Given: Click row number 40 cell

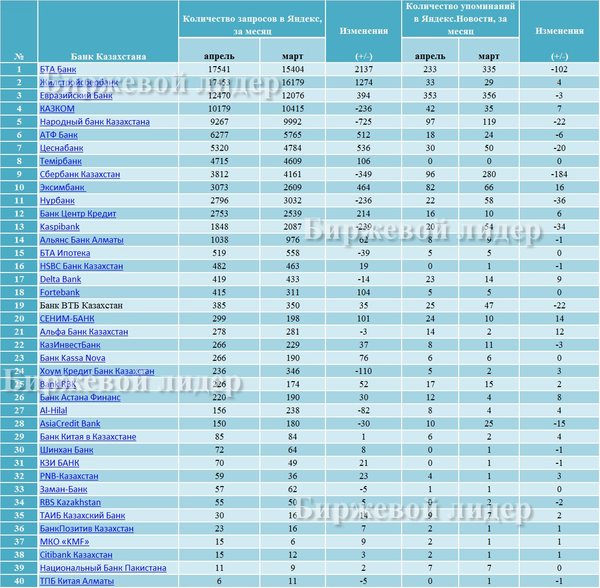Looking at the screenshot, I should (x=19, y=581).
